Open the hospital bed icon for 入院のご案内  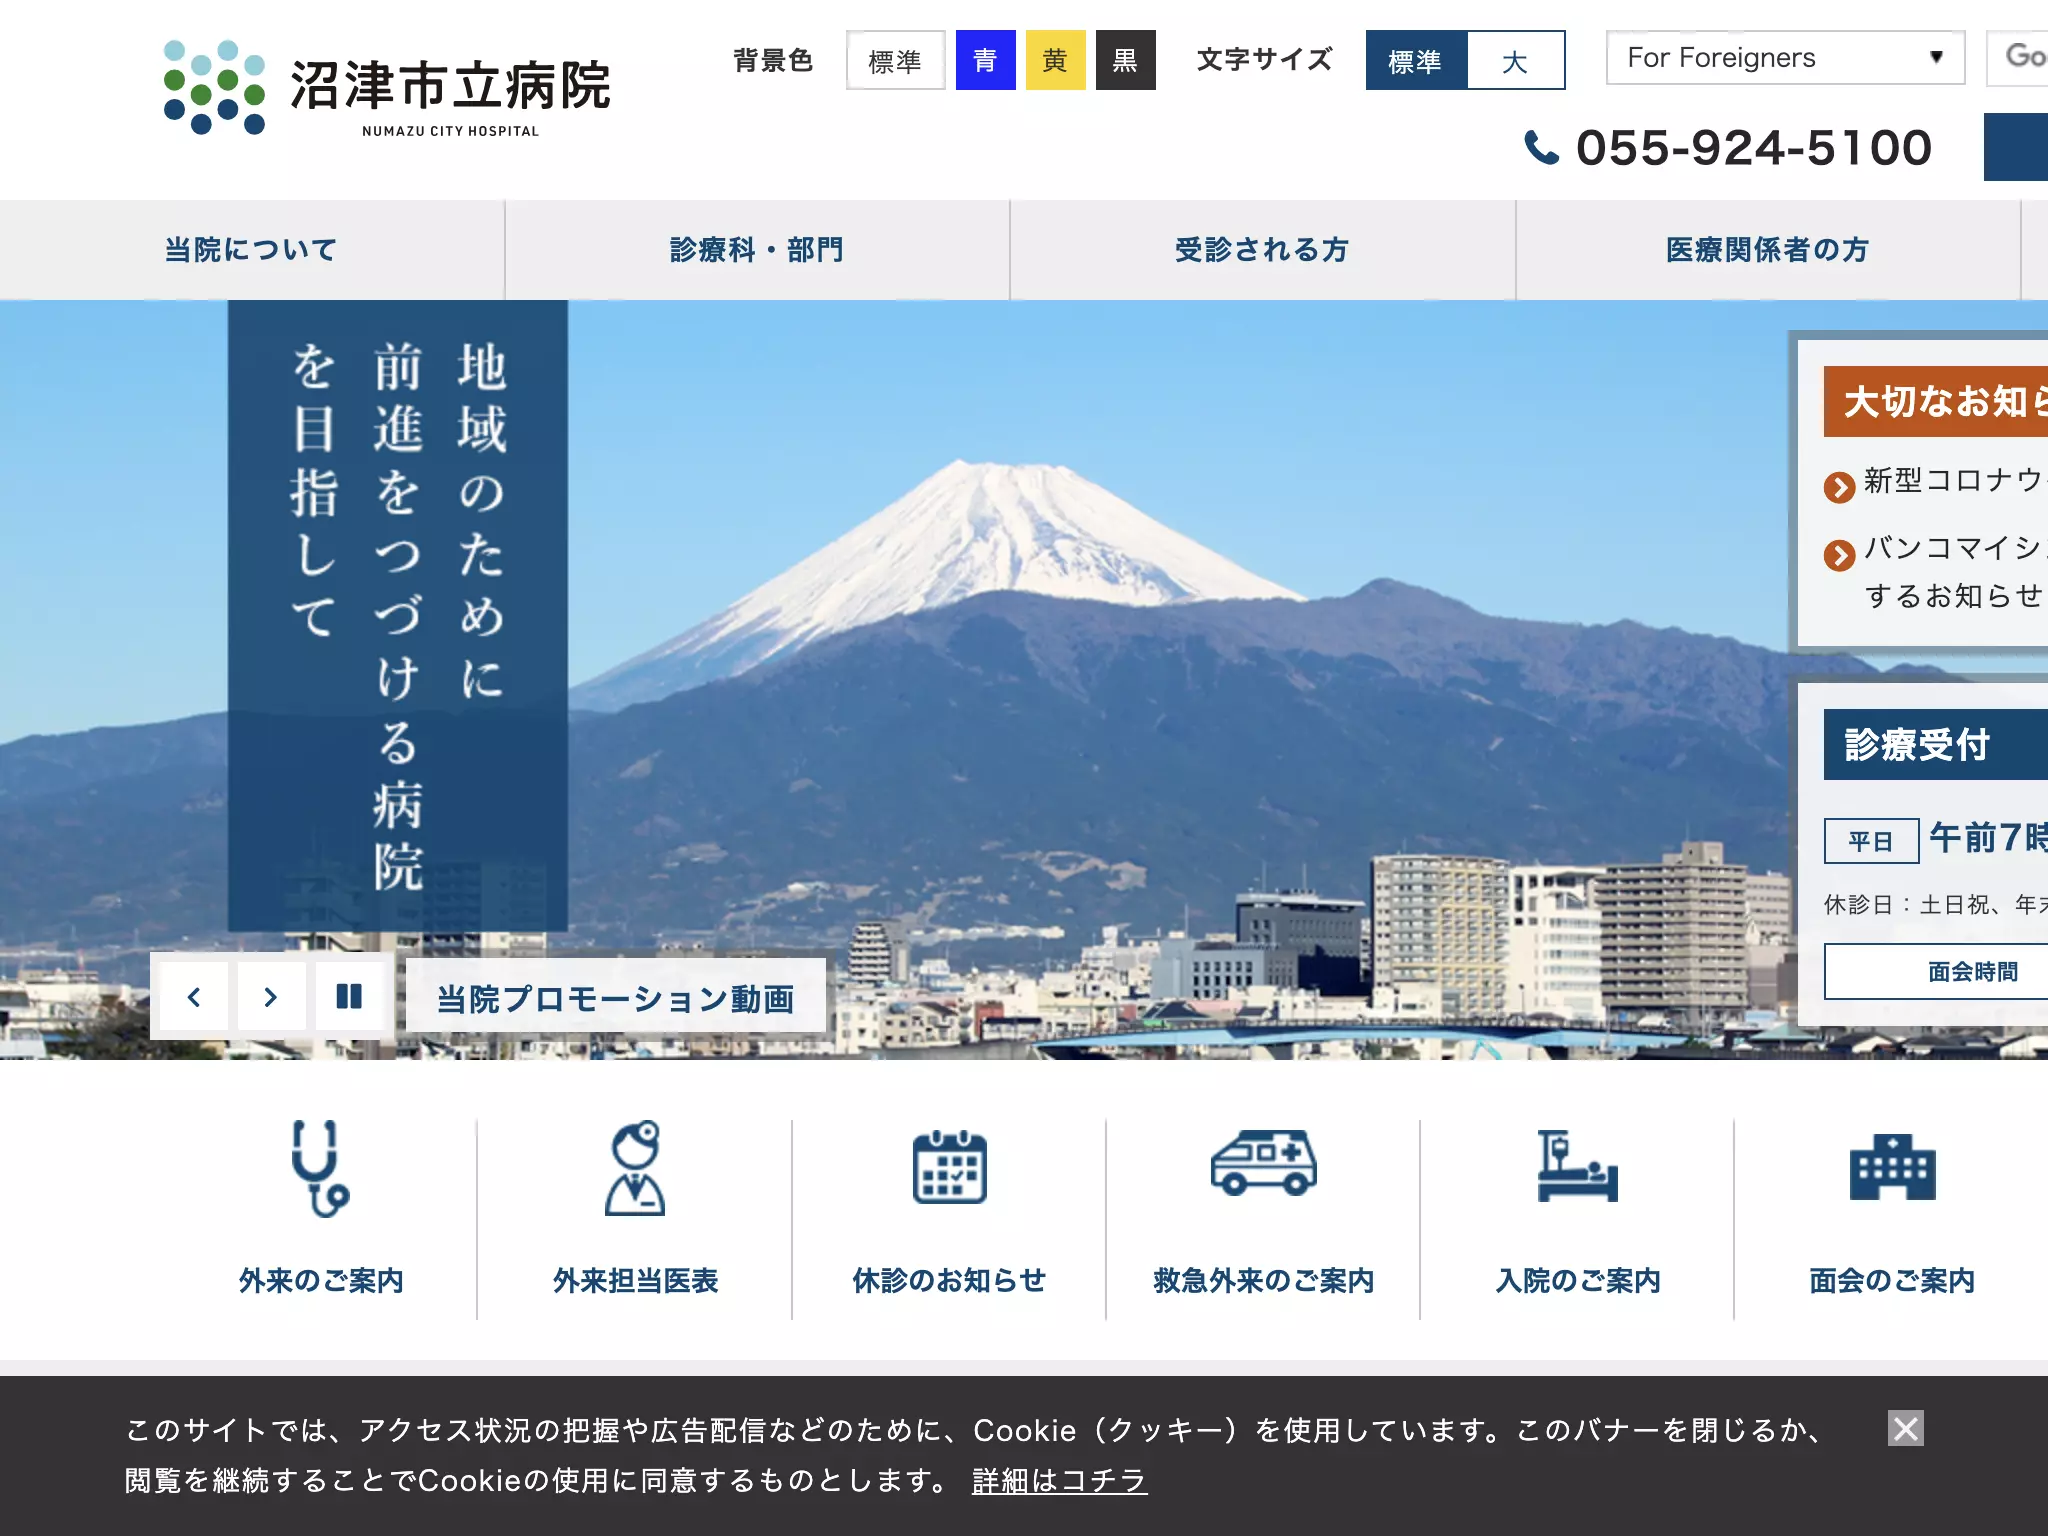pos(1577,1165)
